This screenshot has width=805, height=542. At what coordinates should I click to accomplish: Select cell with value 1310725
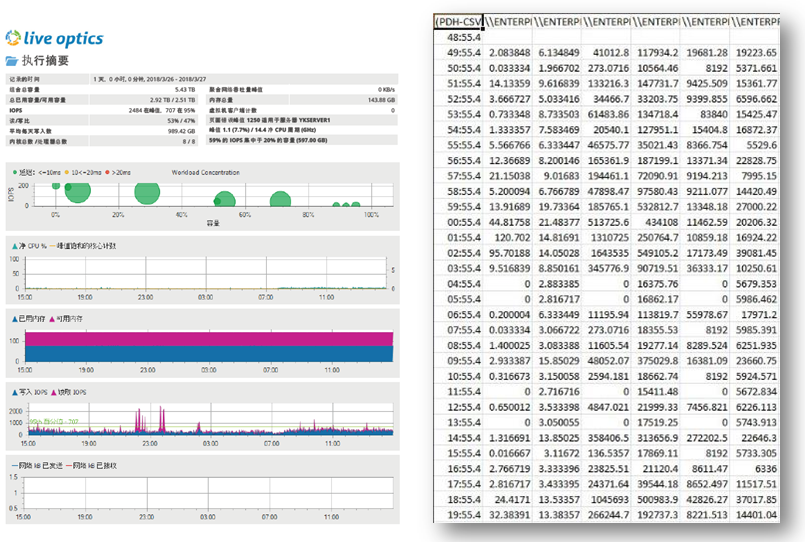pyautogui.click(x=606, y=238)
